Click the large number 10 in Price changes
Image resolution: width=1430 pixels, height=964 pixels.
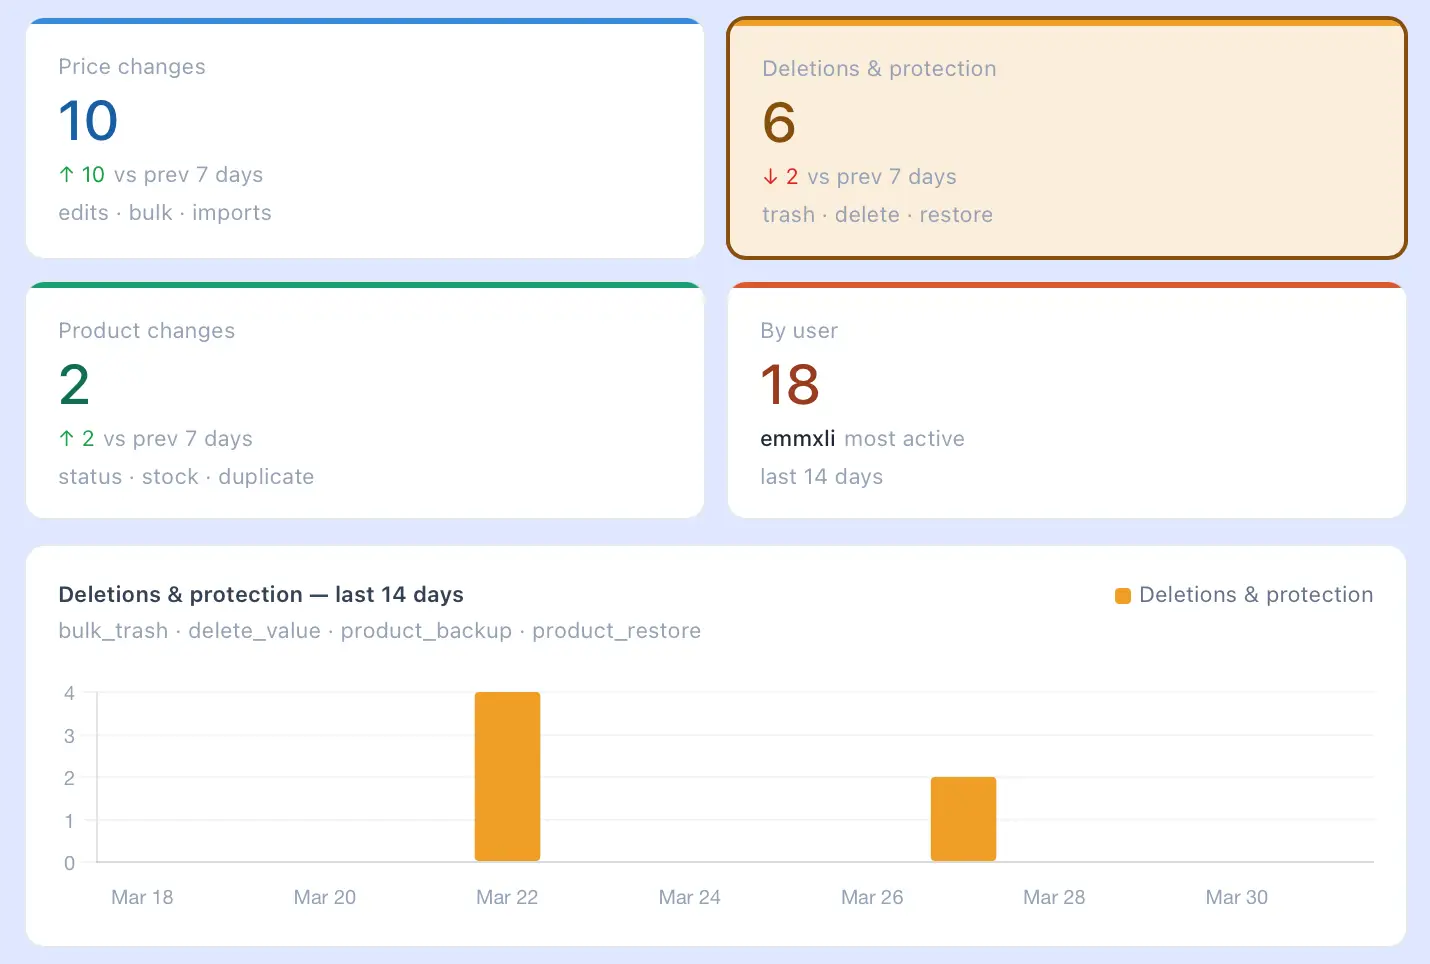click(x=88, y=121)
